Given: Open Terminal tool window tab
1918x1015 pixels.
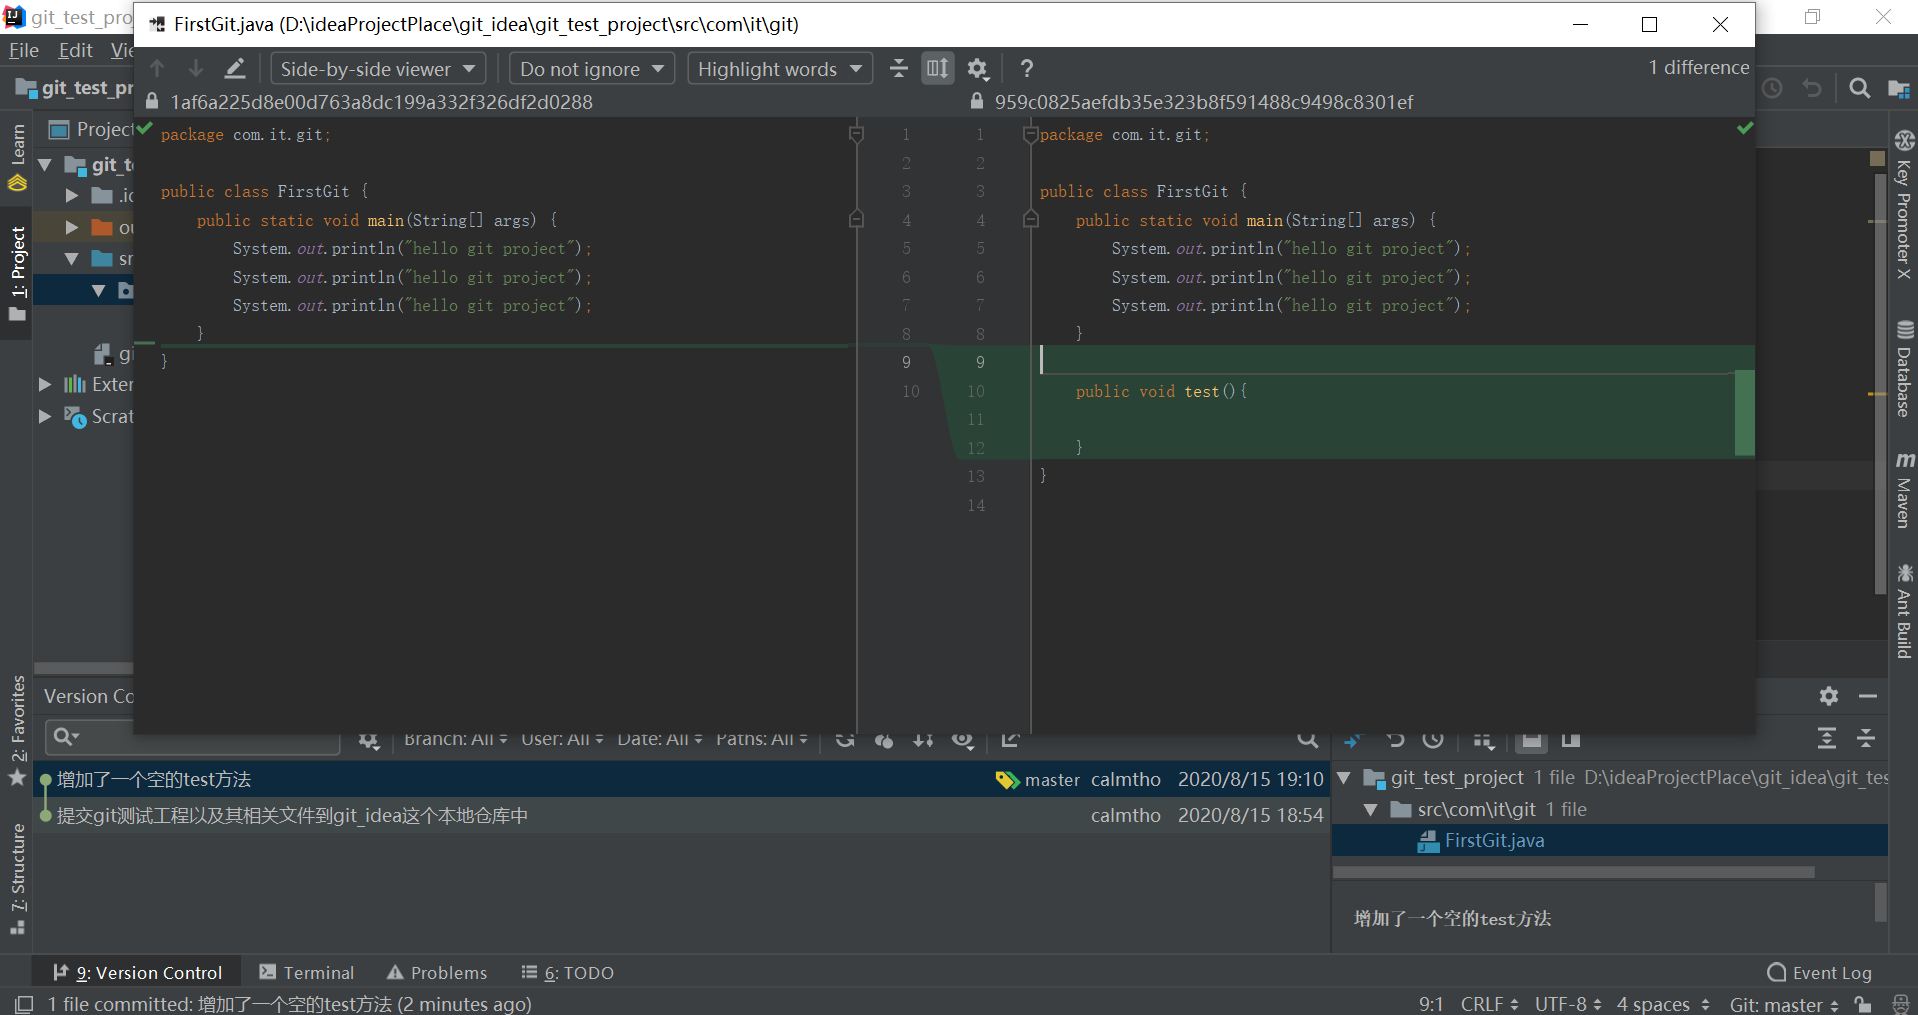Looking at the screenshot, I should (x=306, y=972).
